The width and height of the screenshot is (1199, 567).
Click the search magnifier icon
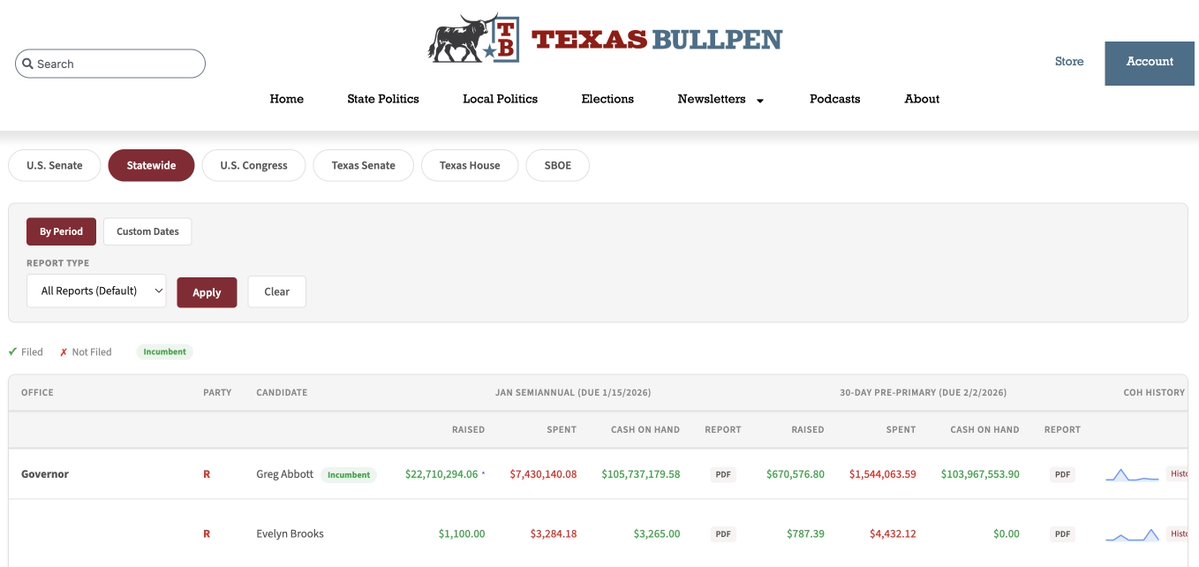28,64
